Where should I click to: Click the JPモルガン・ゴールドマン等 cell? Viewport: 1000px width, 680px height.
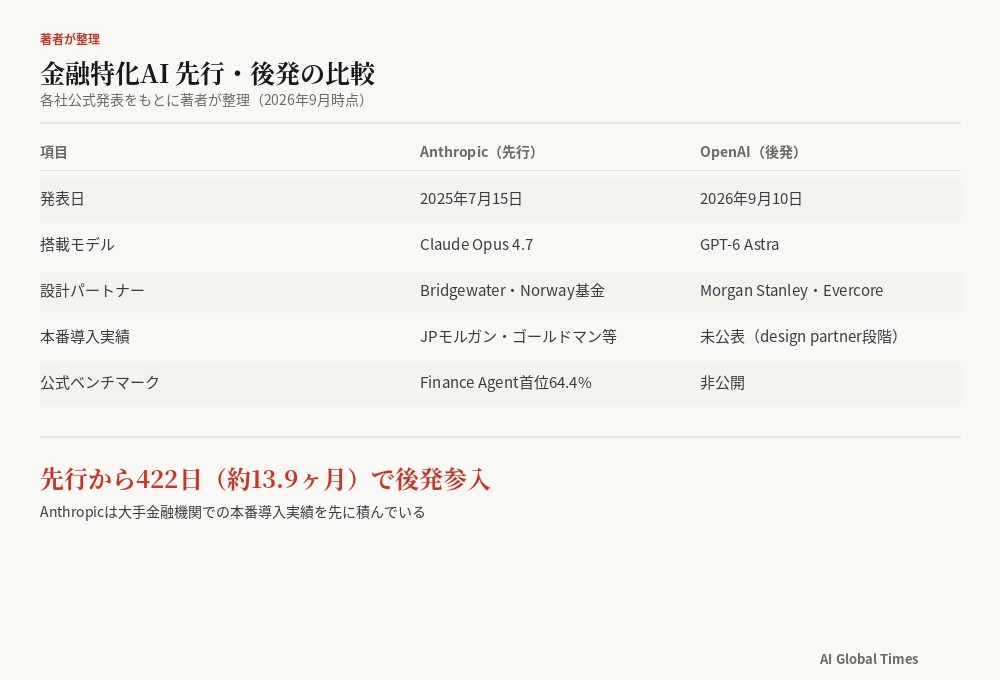click(x=518, y=336)
